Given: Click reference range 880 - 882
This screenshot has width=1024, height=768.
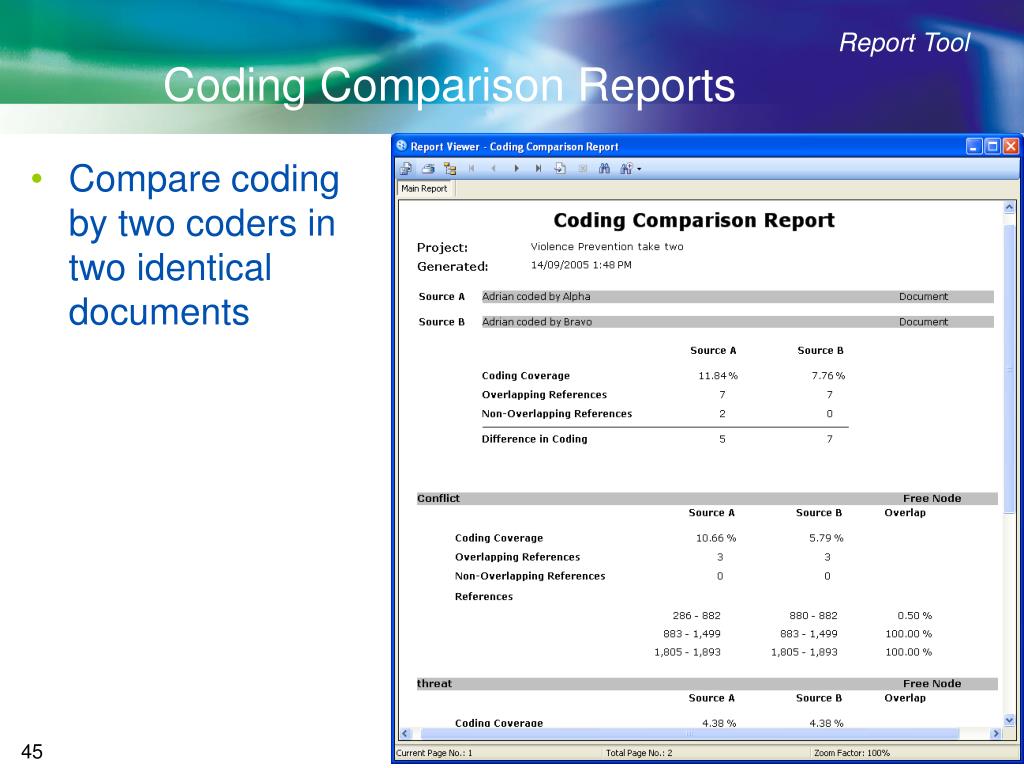Looking at the screenshot, I should coord(813,615).
